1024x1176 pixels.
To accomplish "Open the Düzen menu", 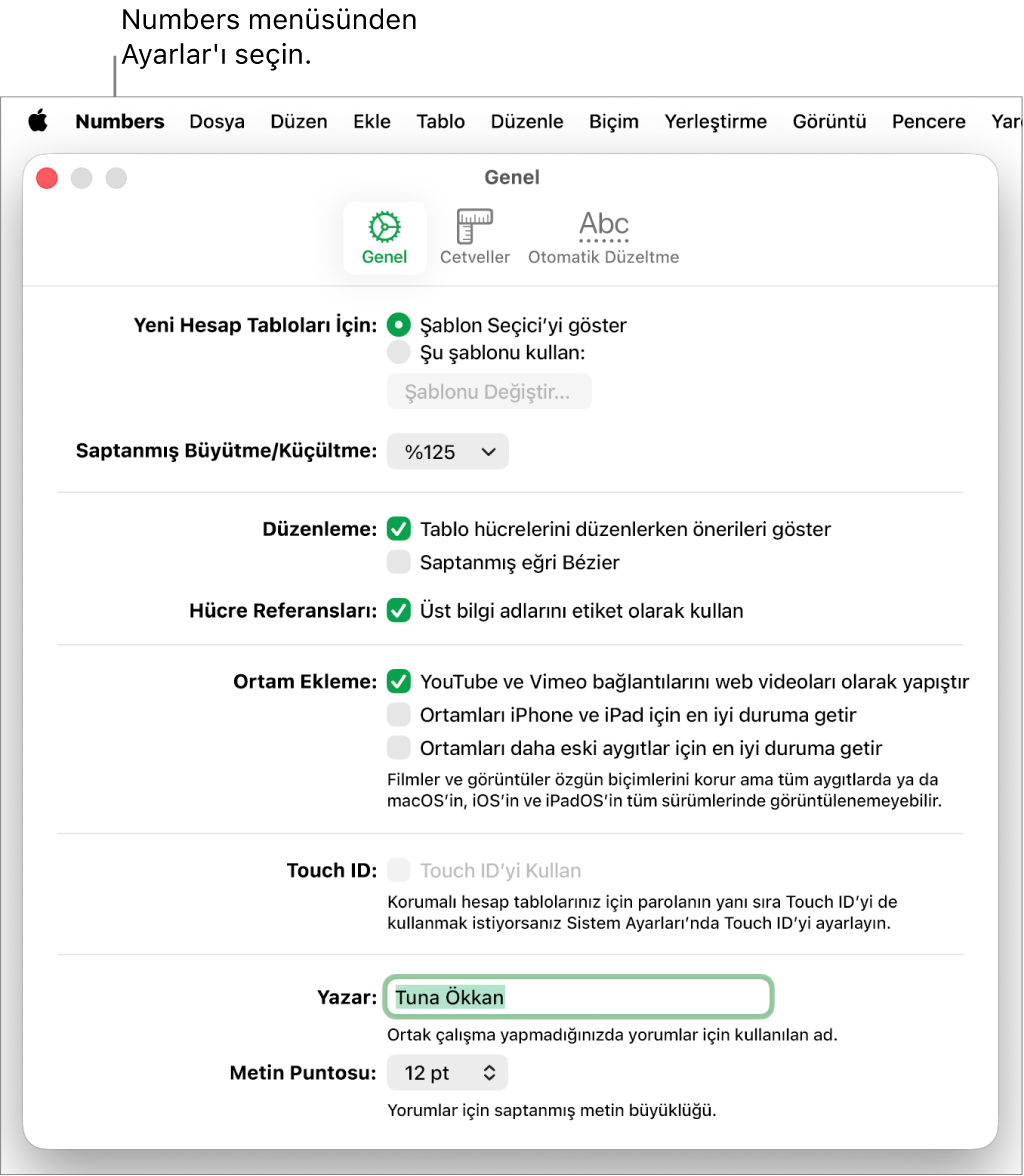I will [299, 122].
